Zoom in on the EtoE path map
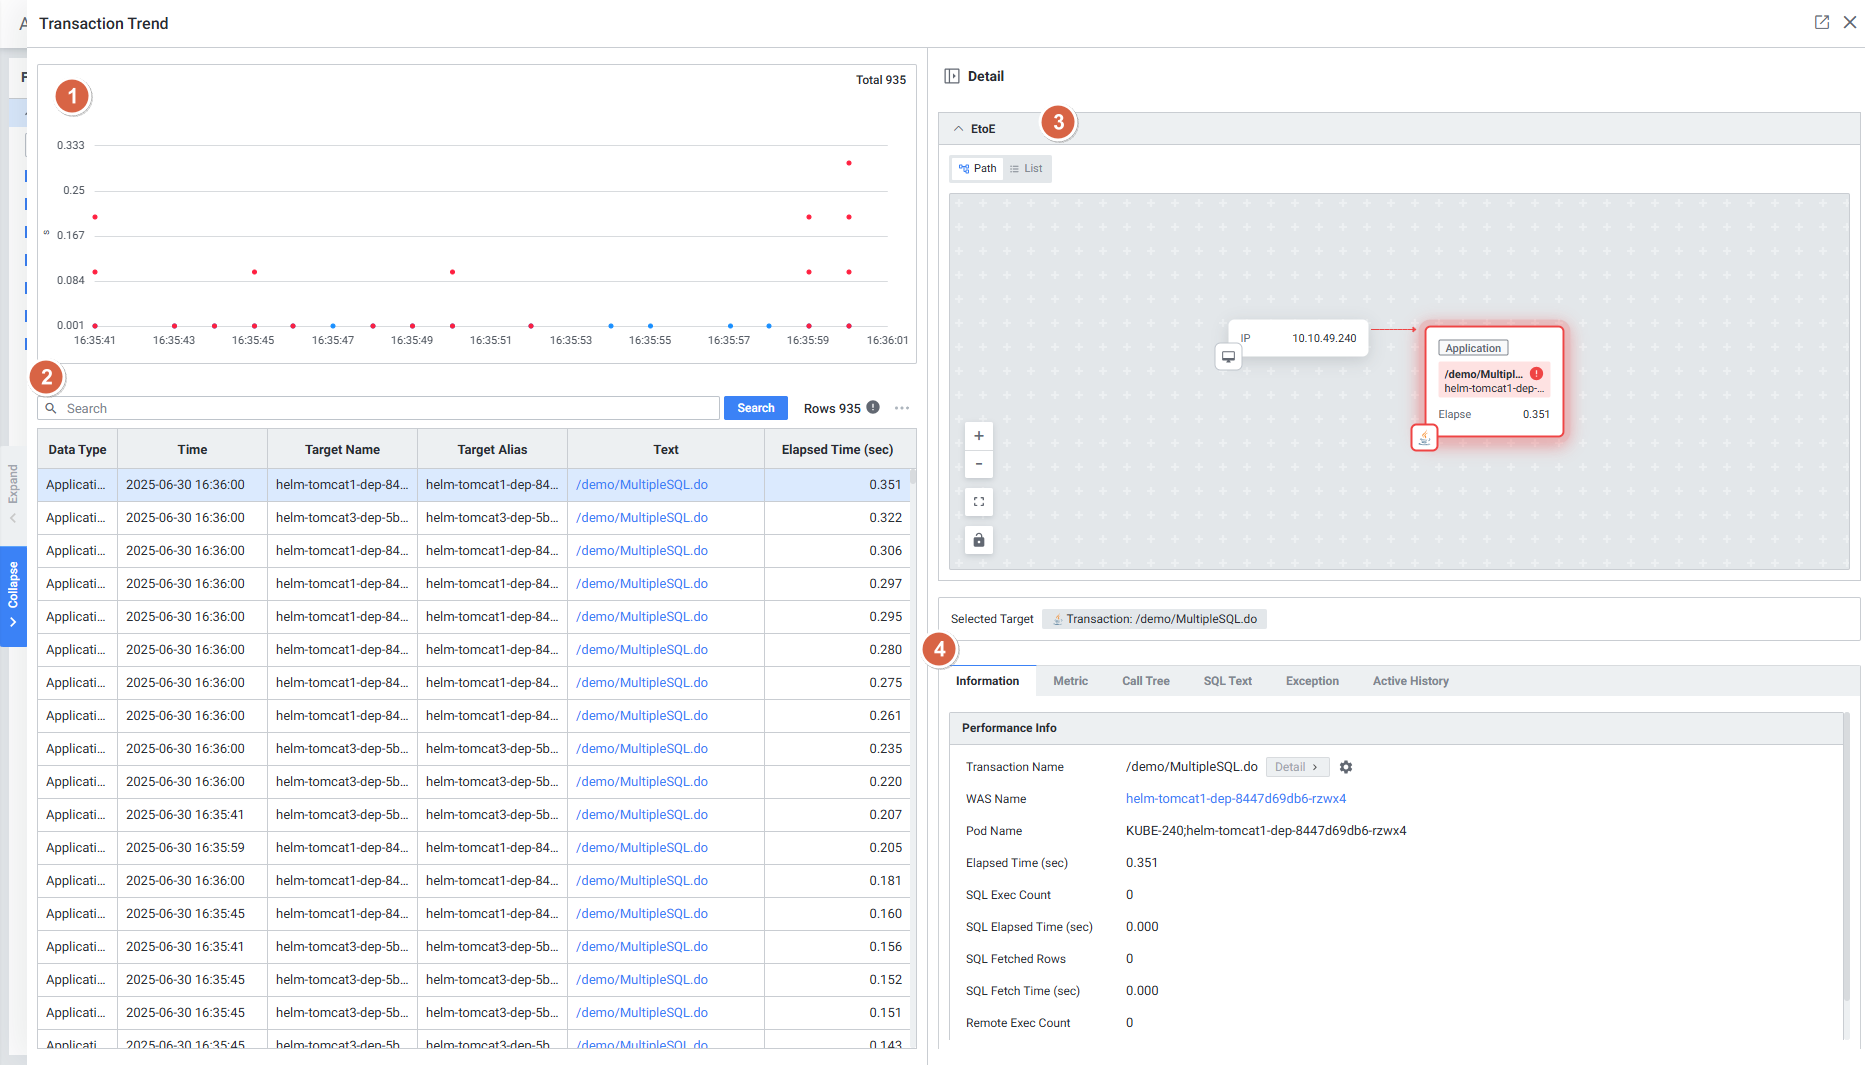 [x=978, y=436]
